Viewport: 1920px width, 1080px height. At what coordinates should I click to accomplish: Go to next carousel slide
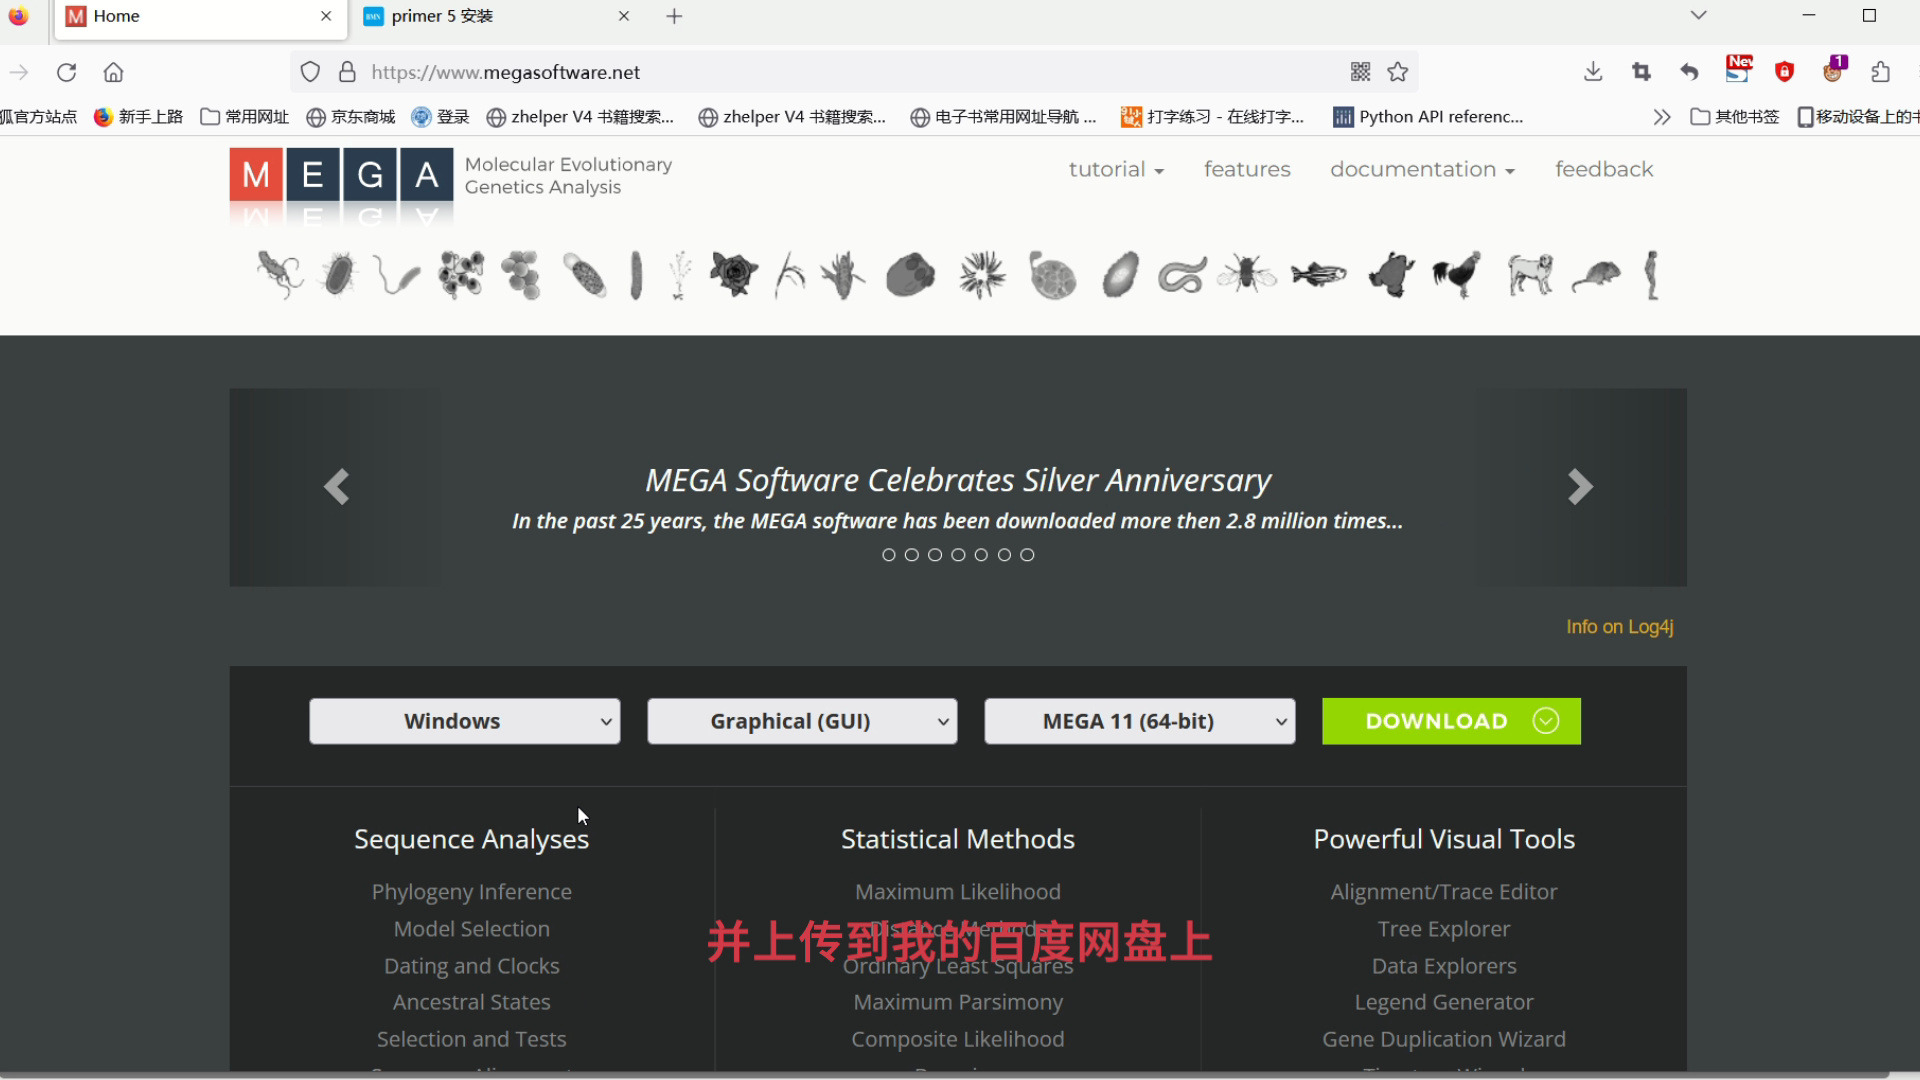coord(1580,487)
